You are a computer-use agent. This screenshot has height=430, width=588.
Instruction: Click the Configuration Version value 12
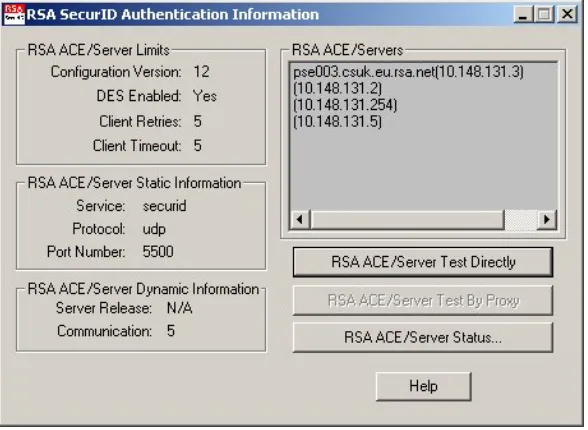tap(201, 72)
